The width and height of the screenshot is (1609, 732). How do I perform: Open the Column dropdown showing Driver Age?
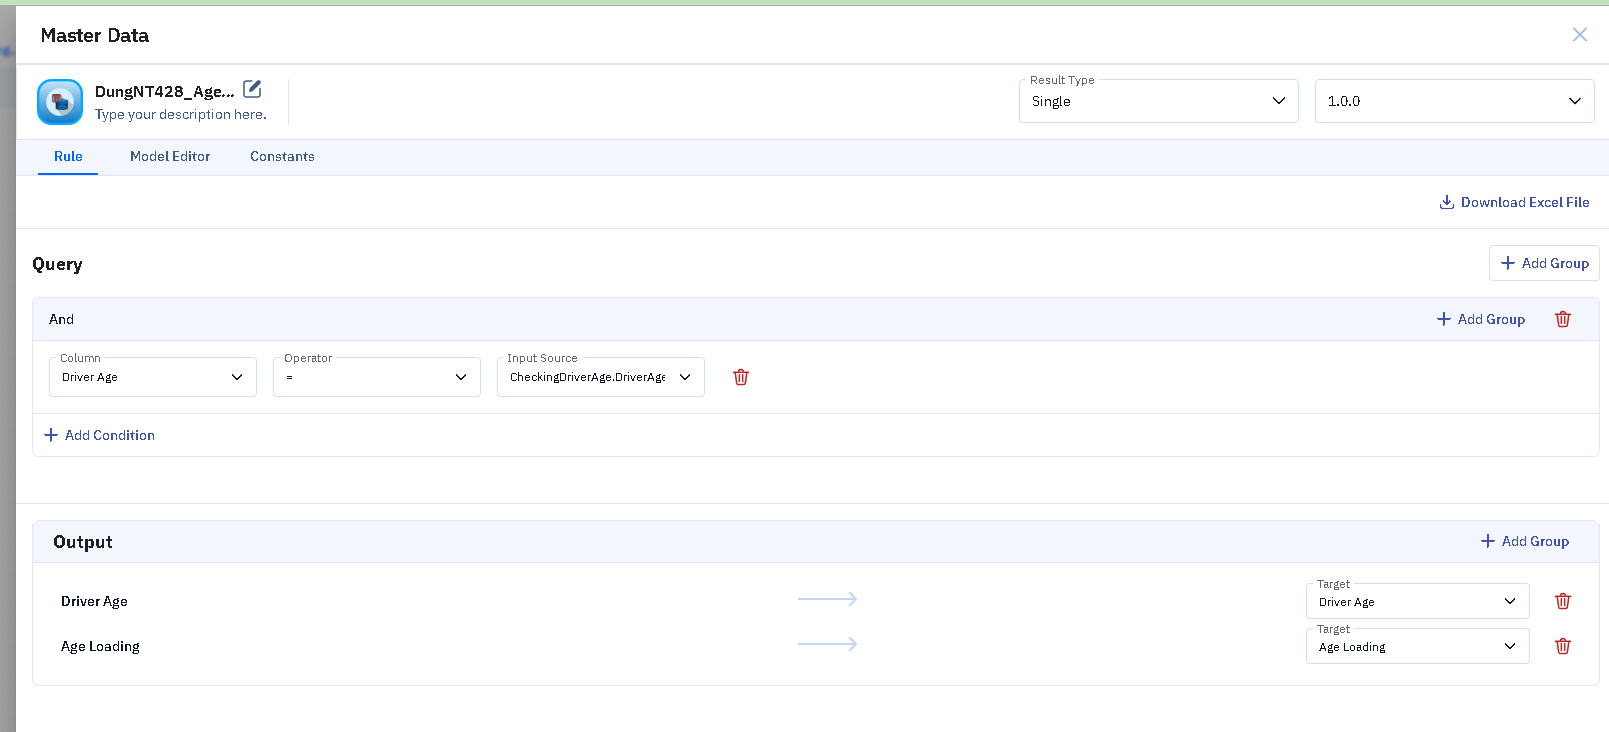pos(152,377)
